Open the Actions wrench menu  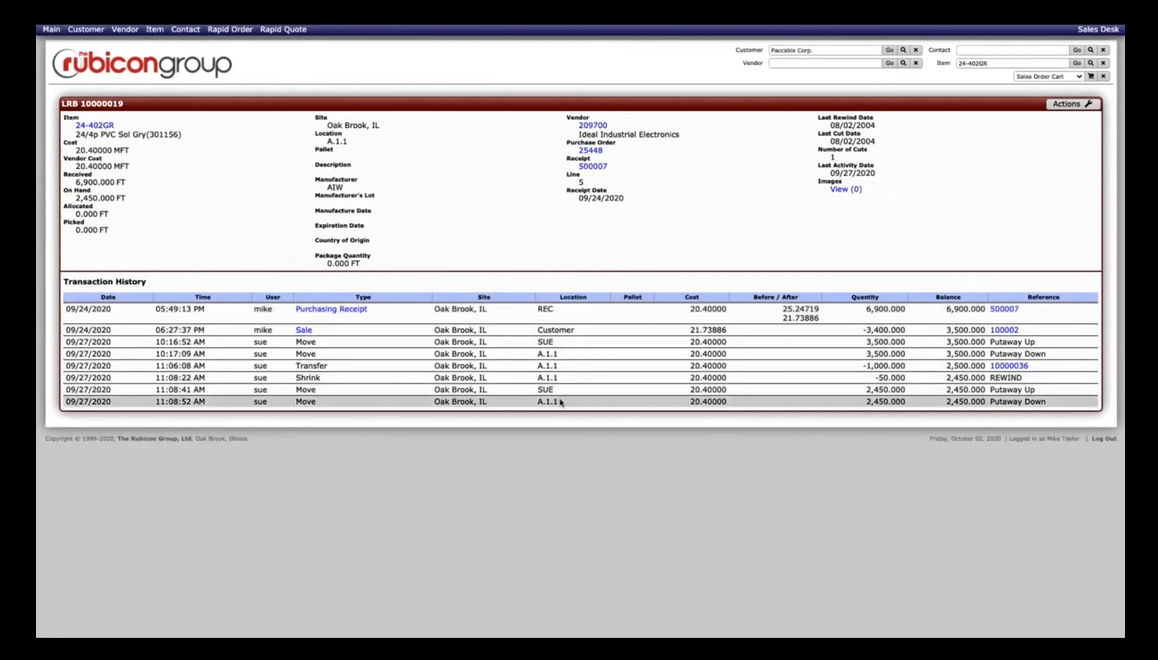[x=1071, y=103]
